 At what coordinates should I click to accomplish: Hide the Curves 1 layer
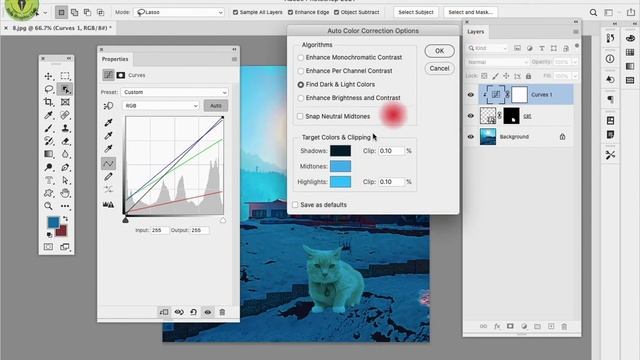pos(471,95)
